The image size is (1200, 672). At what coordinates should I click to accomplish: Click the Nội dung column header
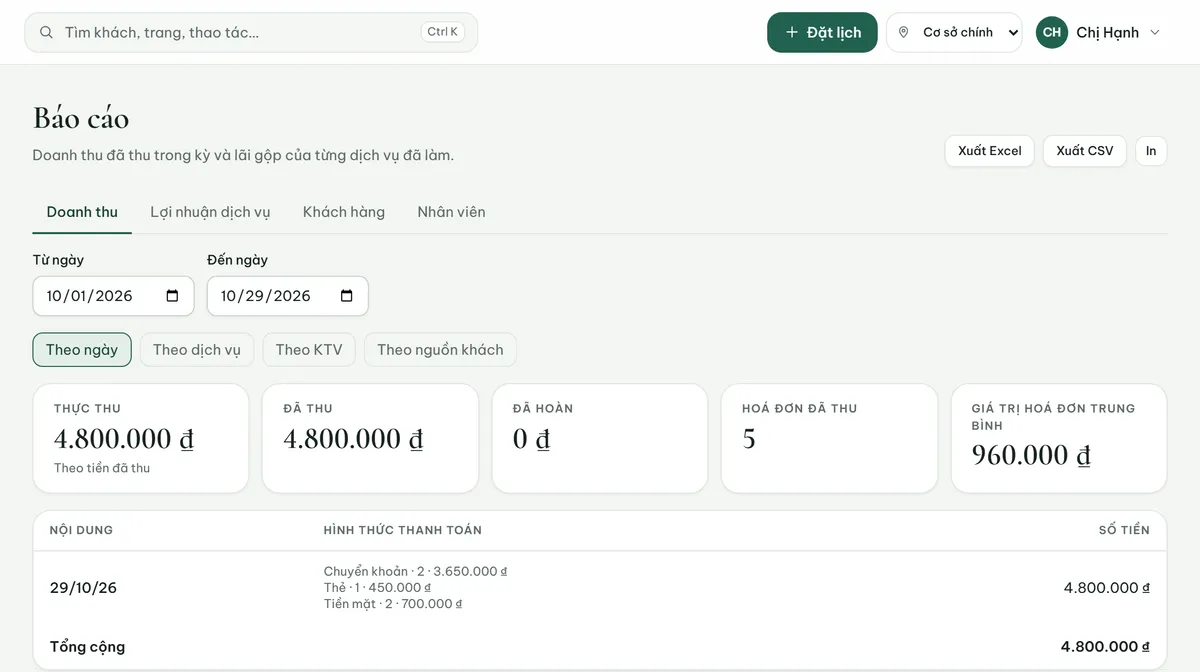pyautogui.click(x=81, y=530)
